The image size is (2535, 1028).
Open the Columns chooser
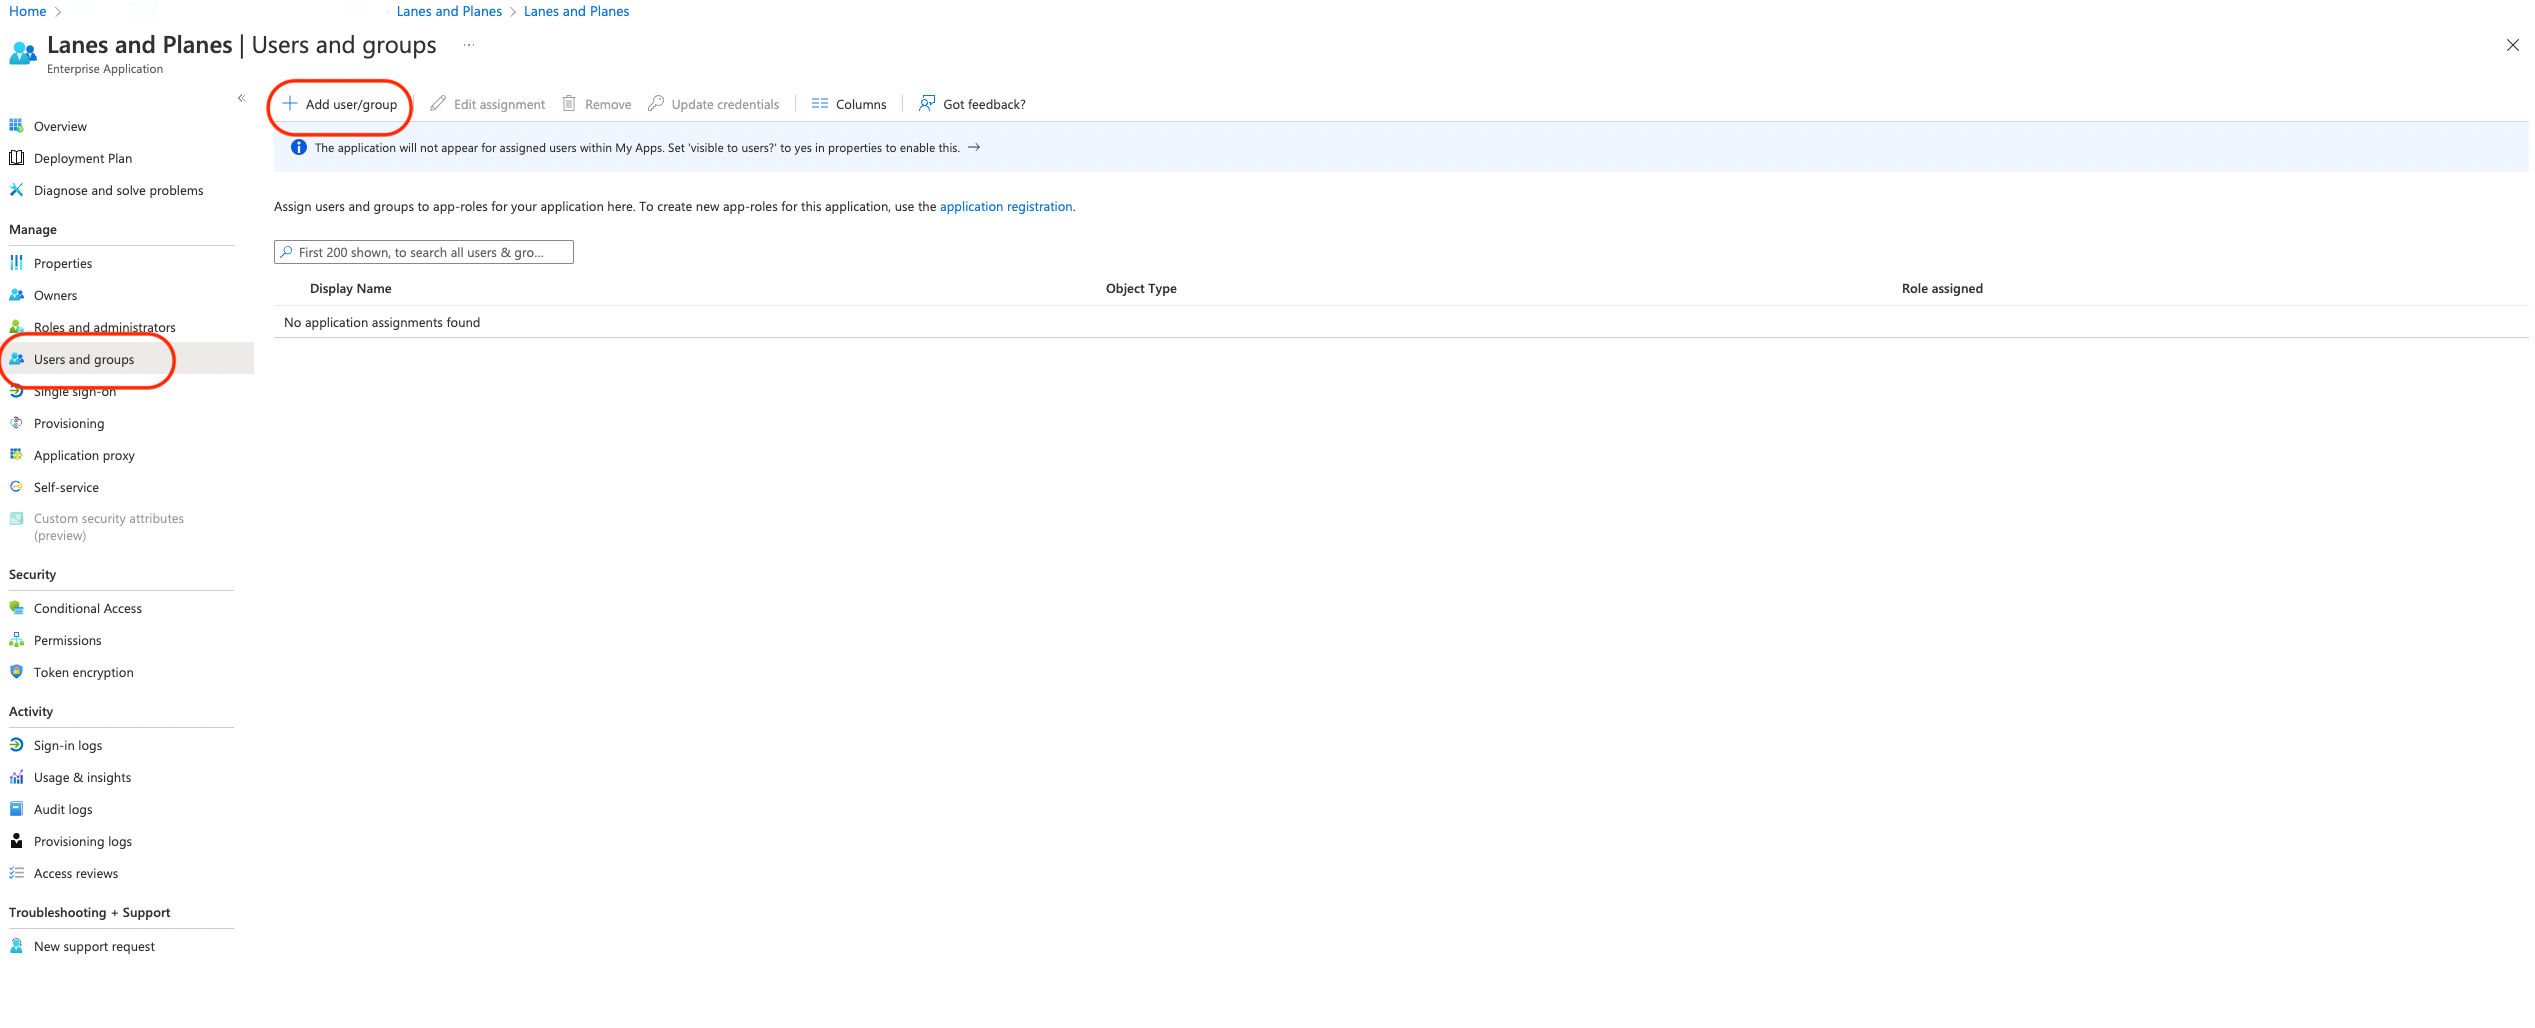849,104
